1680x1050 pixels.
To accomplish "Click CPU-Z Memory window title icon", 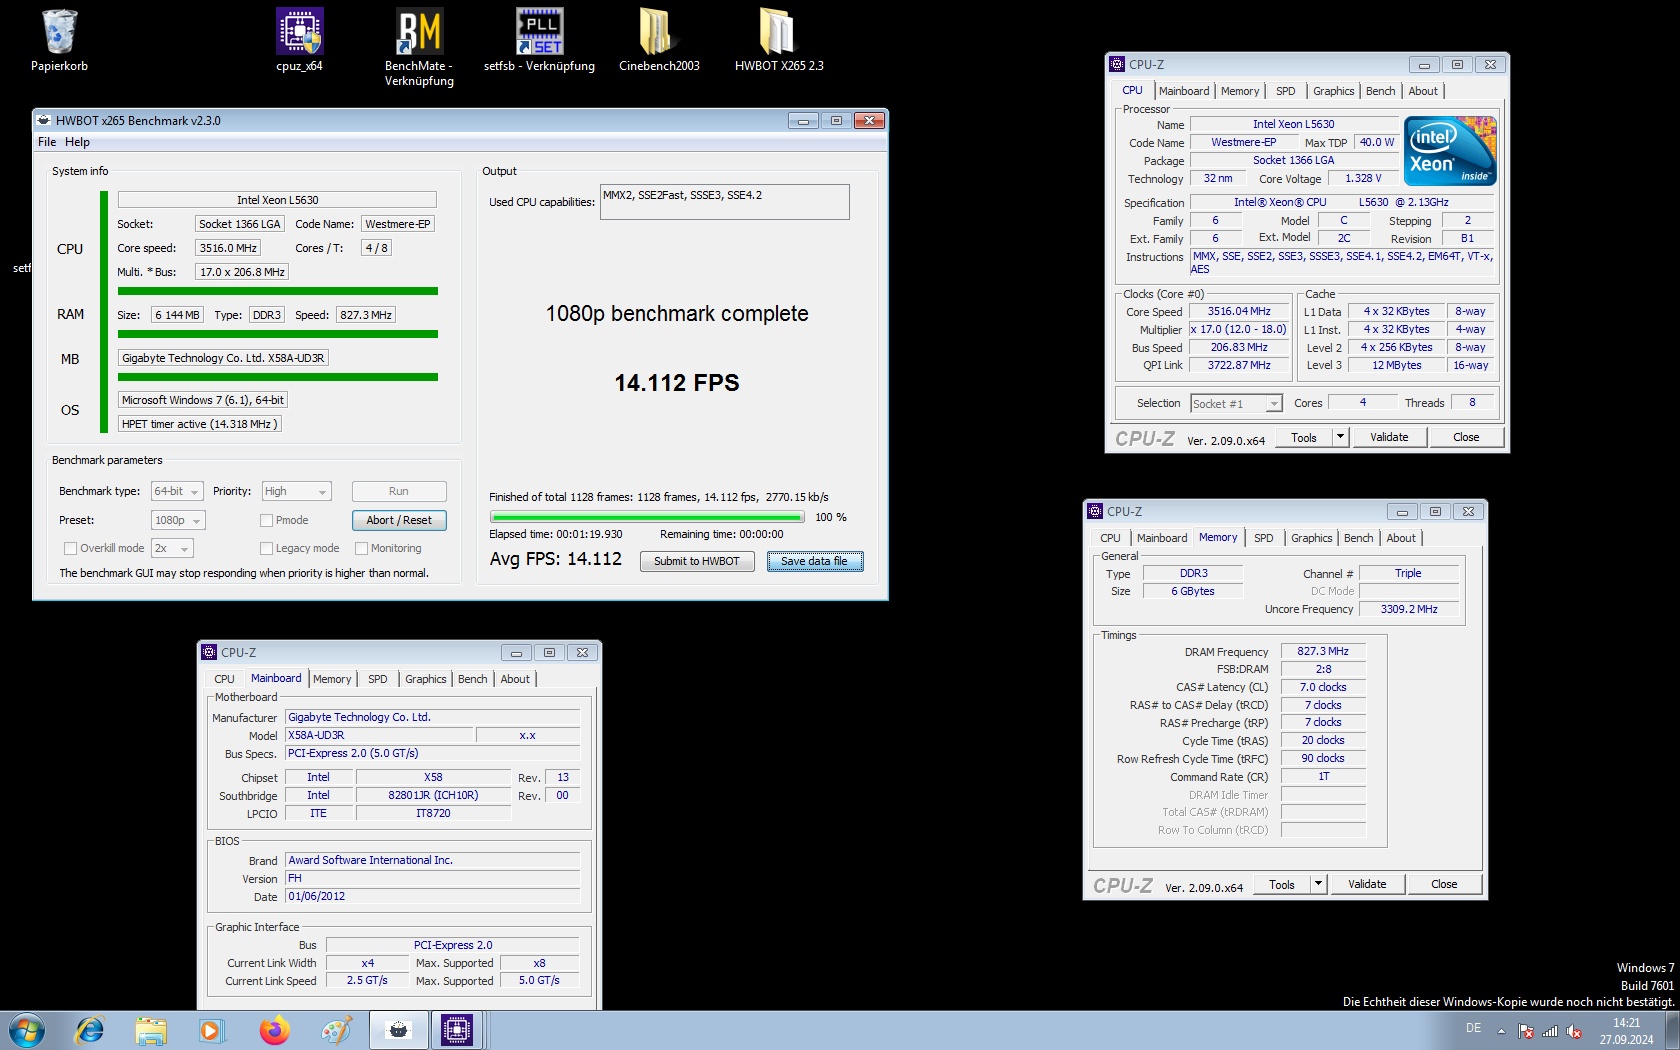I will coord(1095,511).
